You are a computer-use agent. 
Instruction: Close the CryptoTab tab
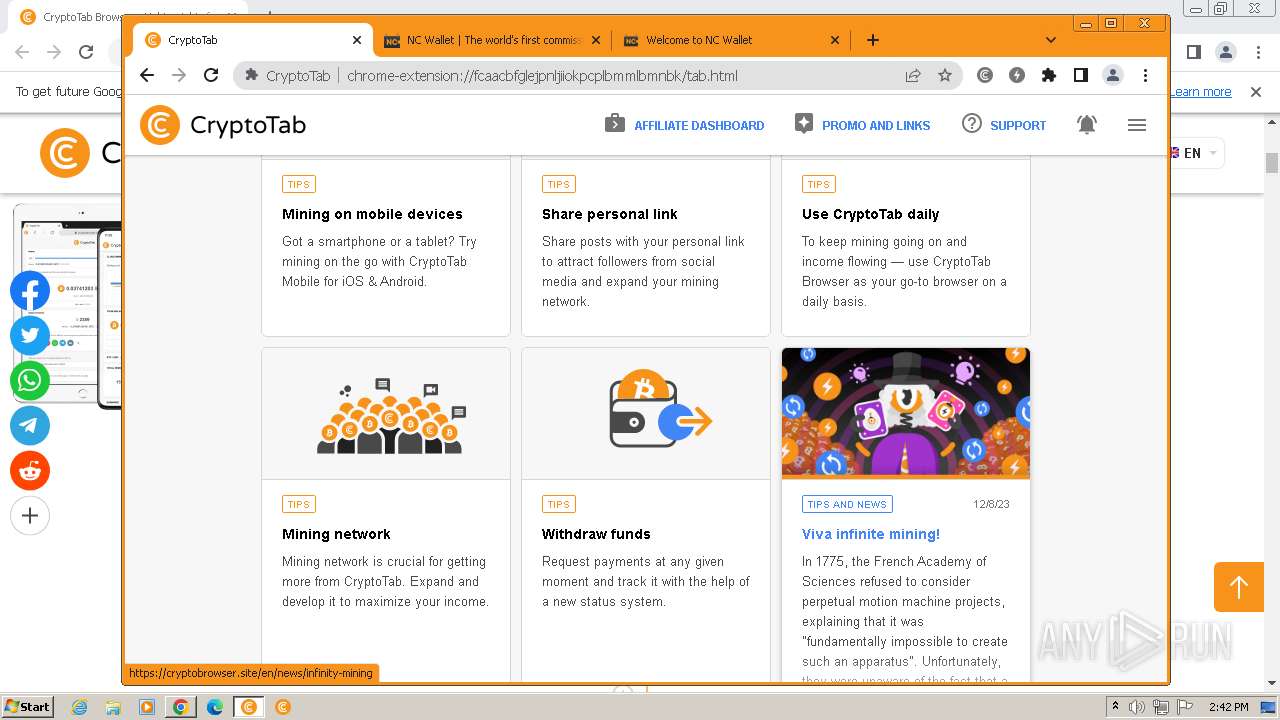pyautogui.click(x=357, y=40)
